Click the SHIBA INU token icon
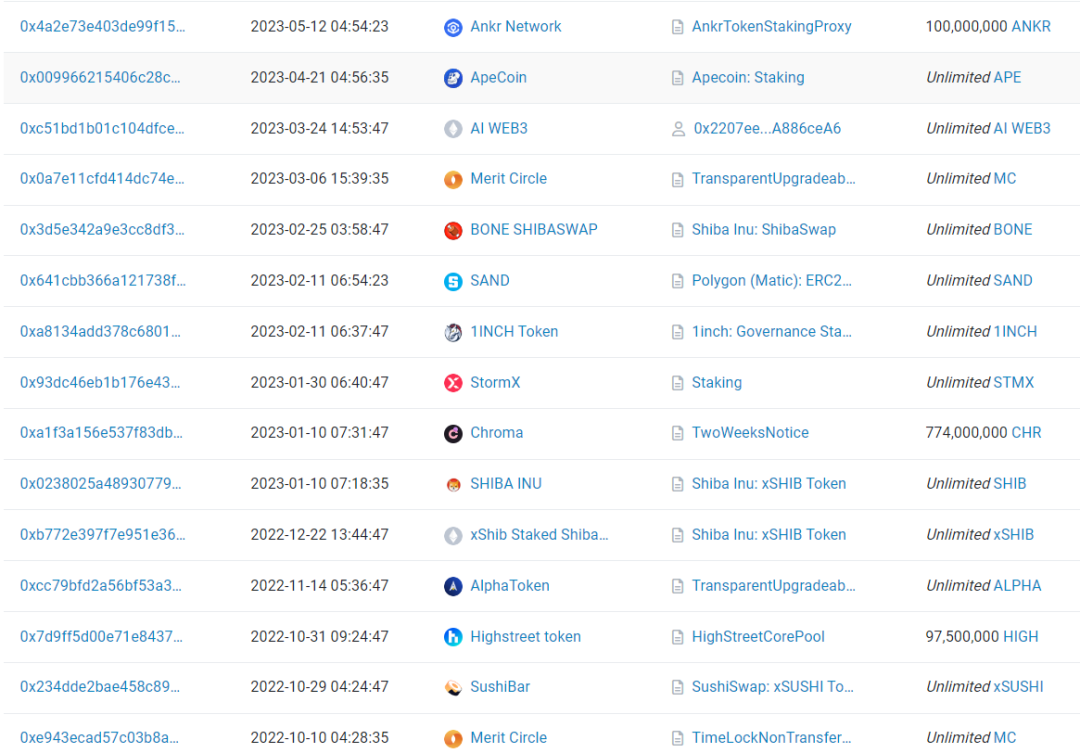The width and height of the screenshot is (1080, 753). click(x=453, y=485)
